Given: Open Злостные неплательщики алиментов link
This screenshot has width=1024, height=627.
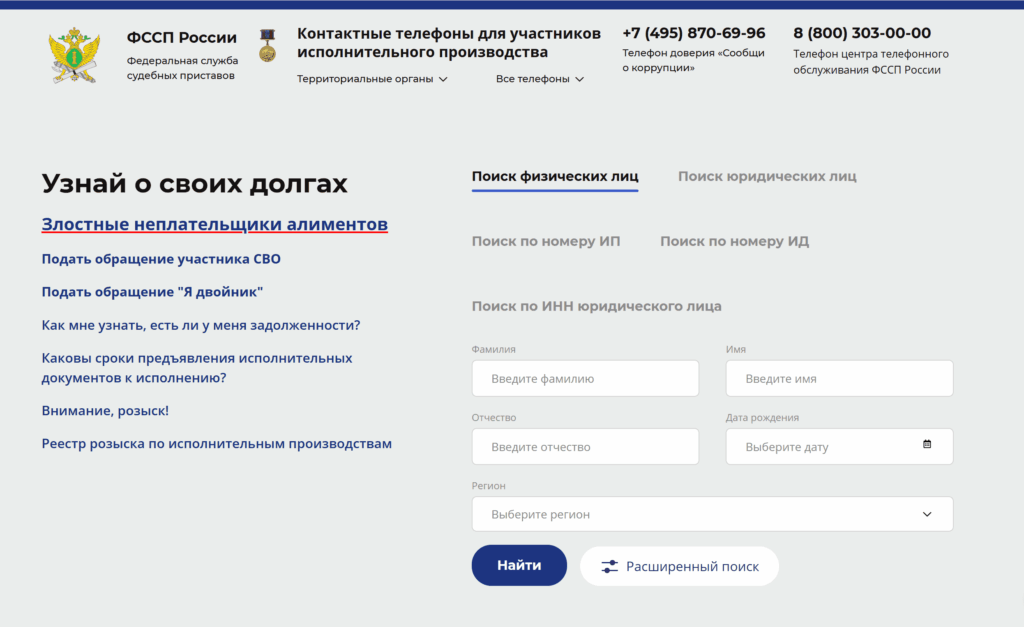Looking at the screenshot, I should click(215, 224).
